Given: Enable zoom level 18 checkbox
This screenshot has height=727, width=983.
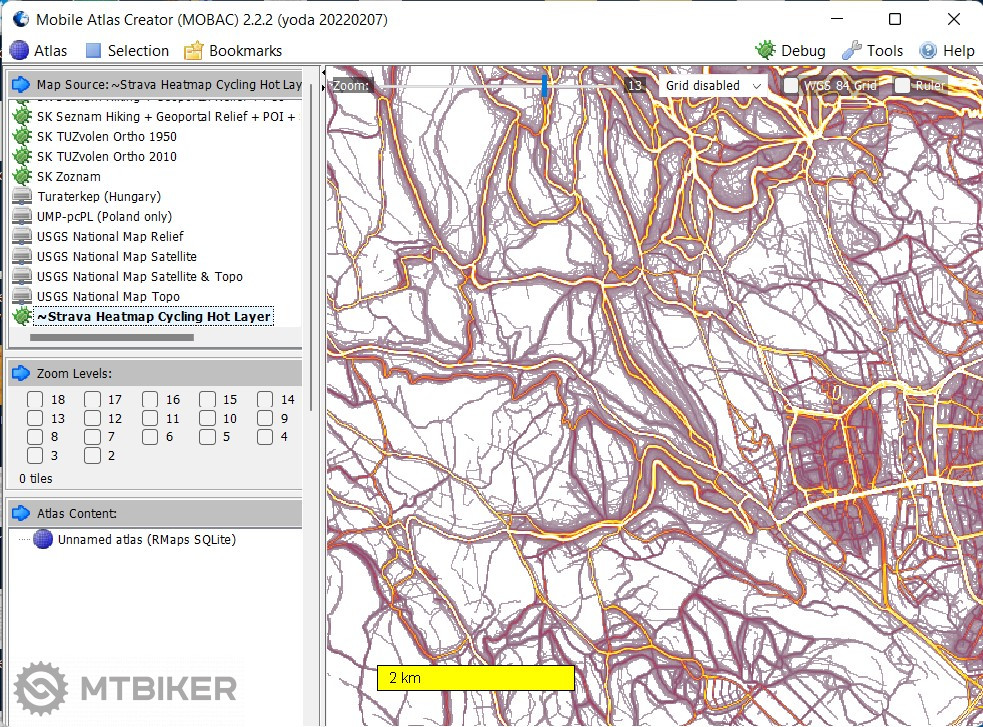Looking at the screenshot, I should coord(35,400).
